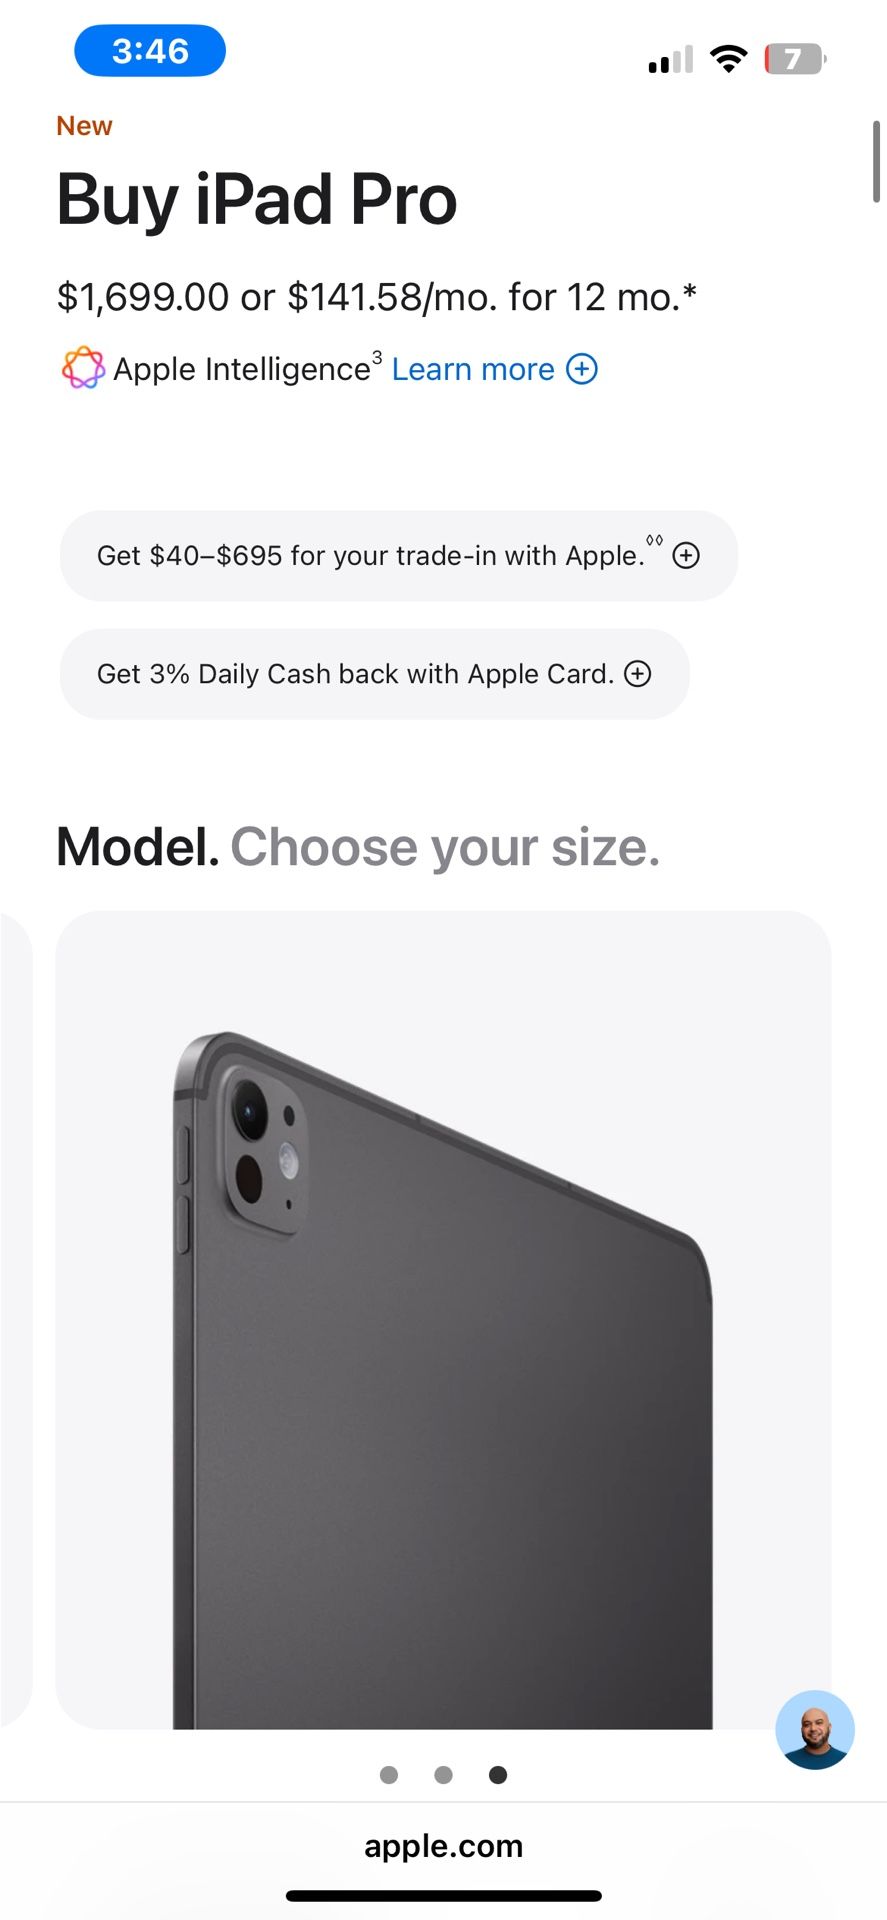The width and height of the screenshot is (887, 1920).
Task: Click the plus icon beside Learn more
Action: point(582,369)
